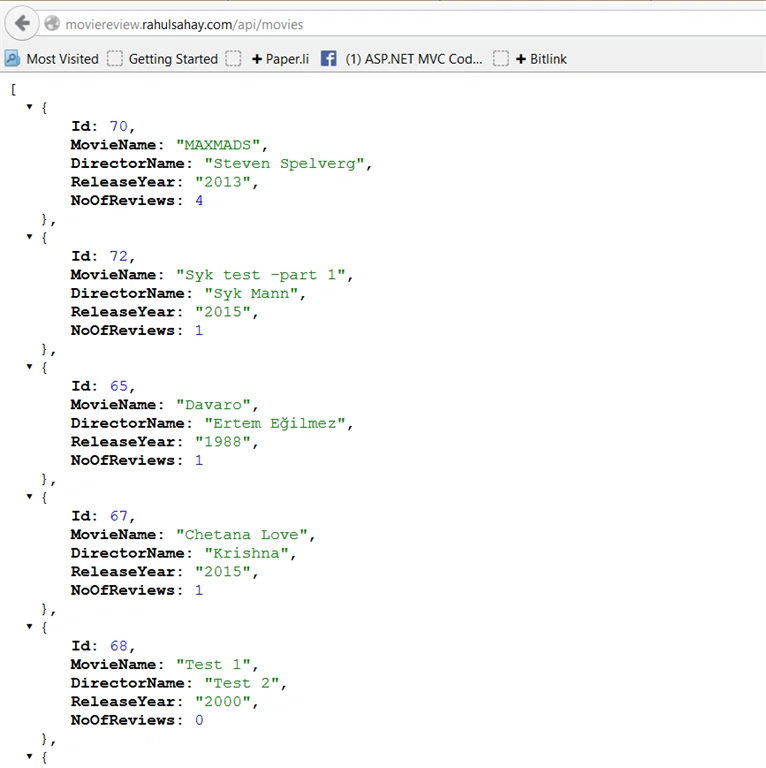Click the browser back arrow button
The image size is (766, 768).
click(x=22, y=23)
